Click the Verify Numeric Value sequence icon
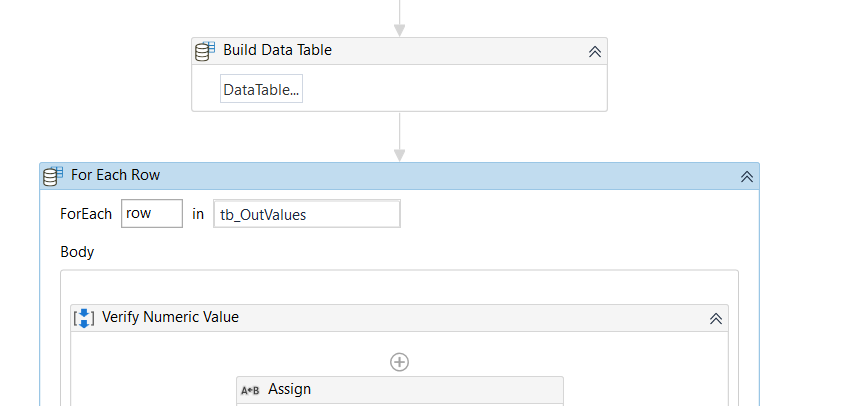 tap(85, 318)
